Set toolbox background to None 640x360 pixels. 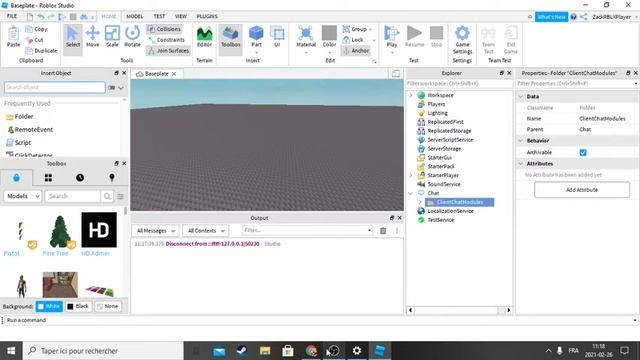pos(107,306)
